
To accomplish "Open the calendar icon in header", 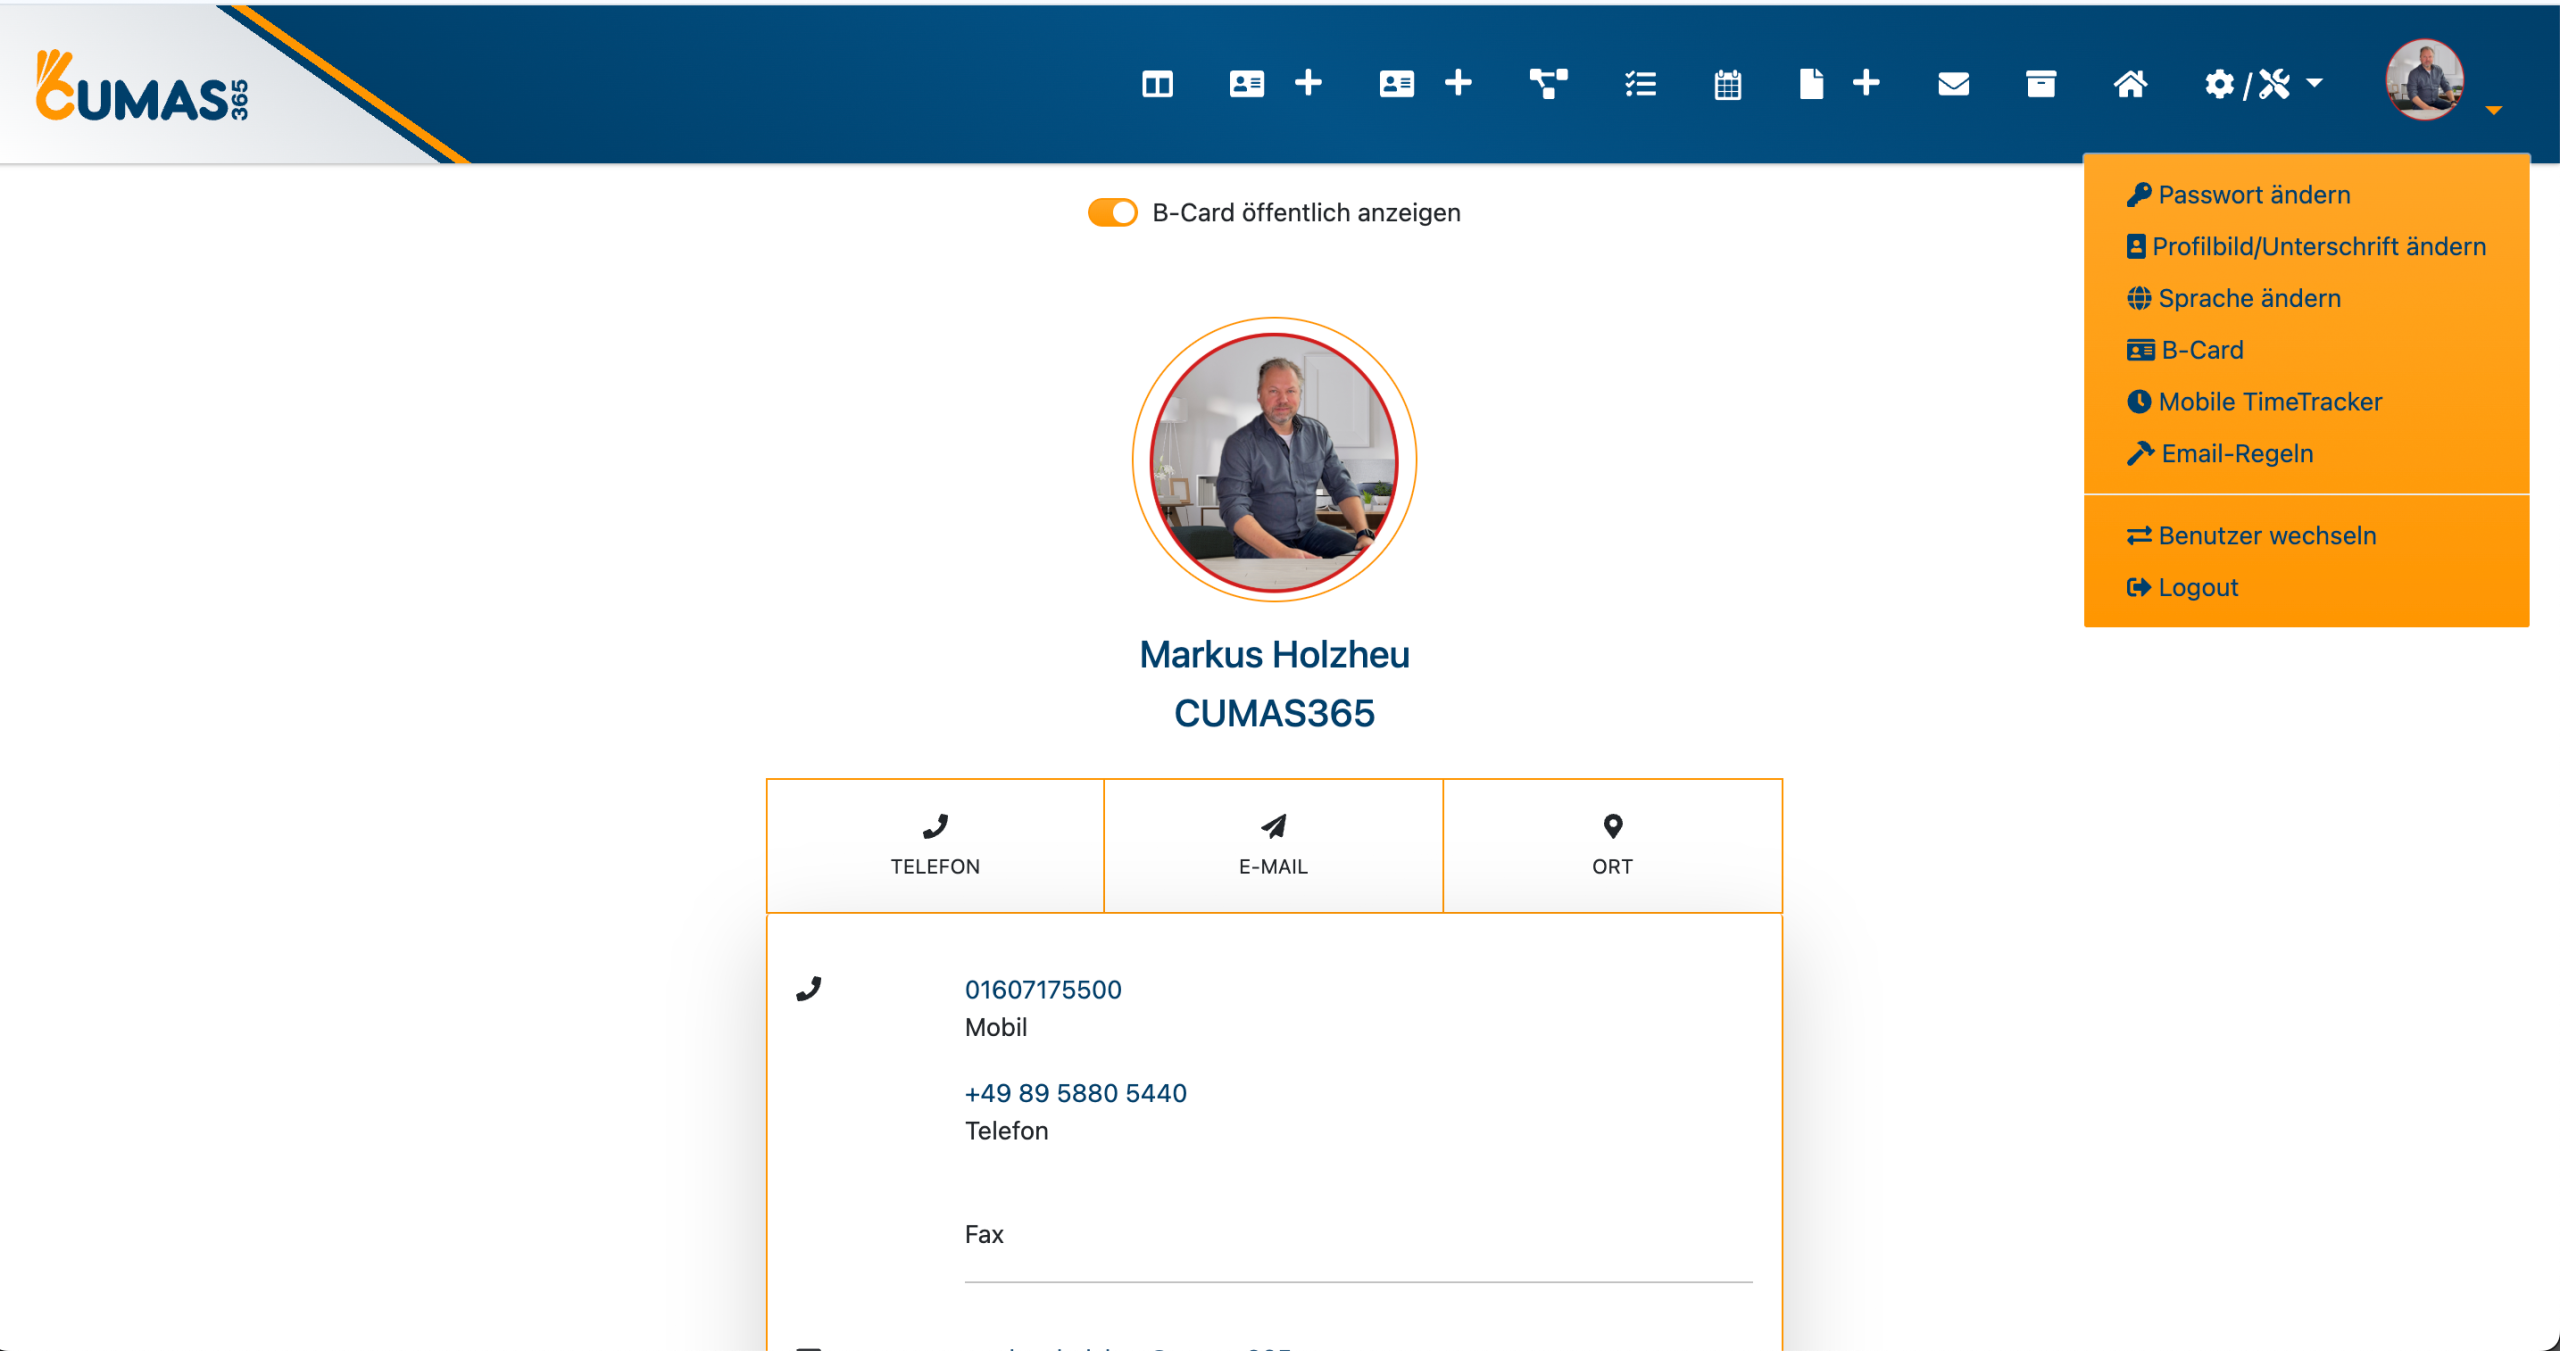I will pyautogui.click(x=1727, y=84).
